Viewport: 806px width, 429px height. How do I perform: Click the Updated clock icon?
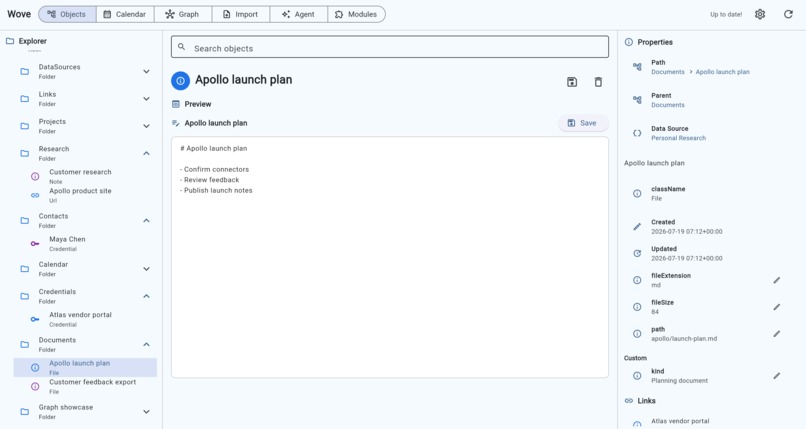tap(637, 253)
